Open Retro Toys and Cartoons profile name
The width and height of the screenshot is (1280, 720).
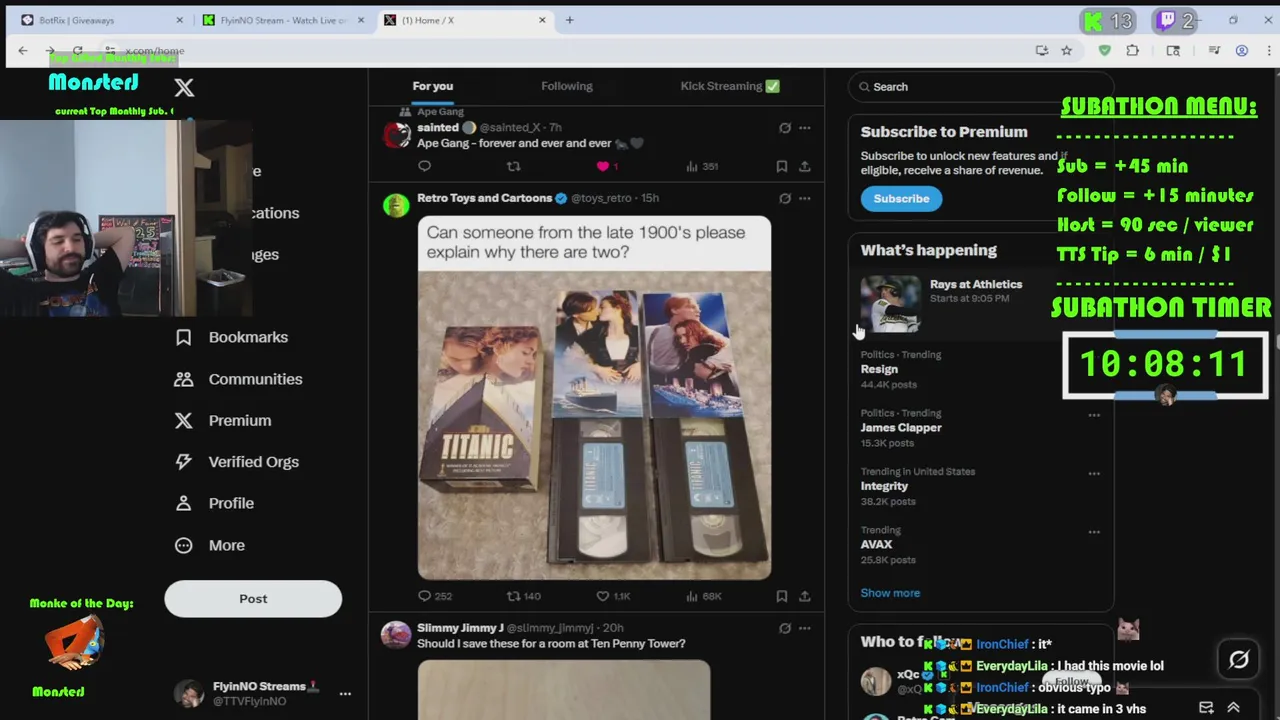click(484, 198)
